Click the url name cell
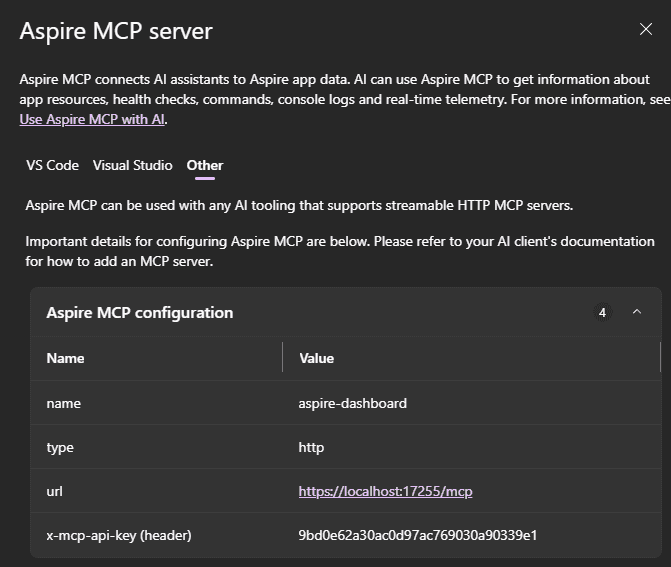Image resolution: width=671 pixels, height=567 pixels. (55, 492)
